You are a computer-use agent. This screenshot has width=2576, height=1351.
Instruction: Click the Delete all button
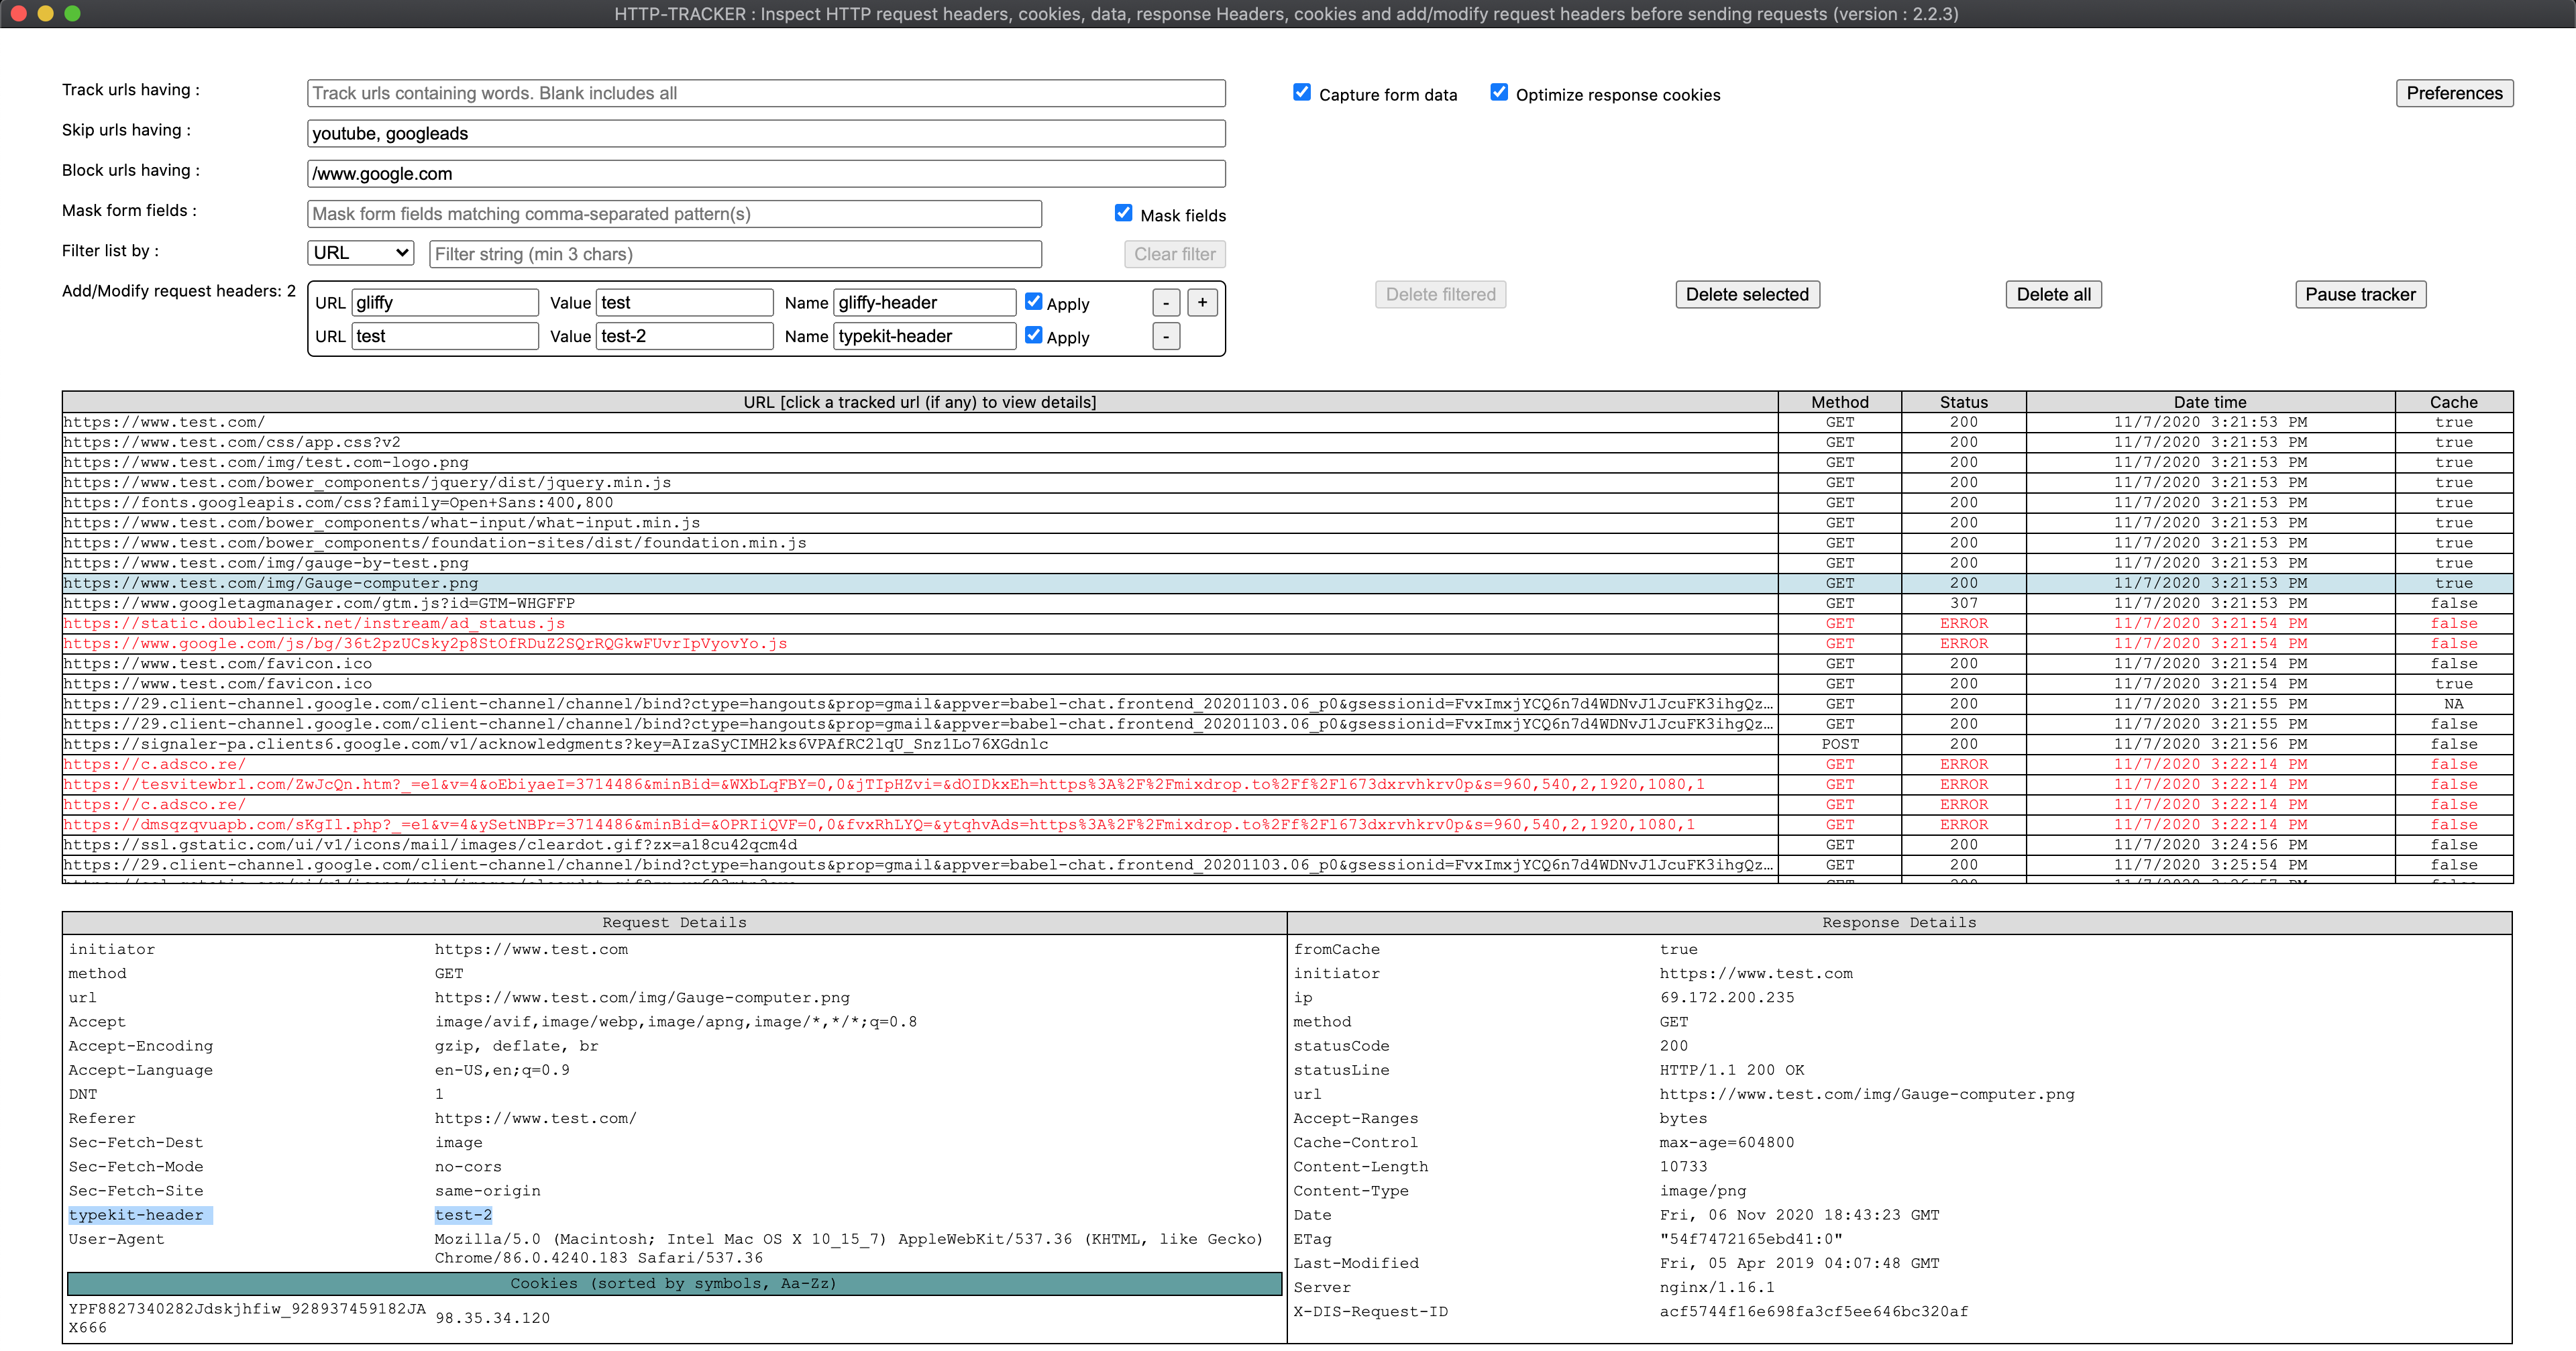click(2053, 294)
